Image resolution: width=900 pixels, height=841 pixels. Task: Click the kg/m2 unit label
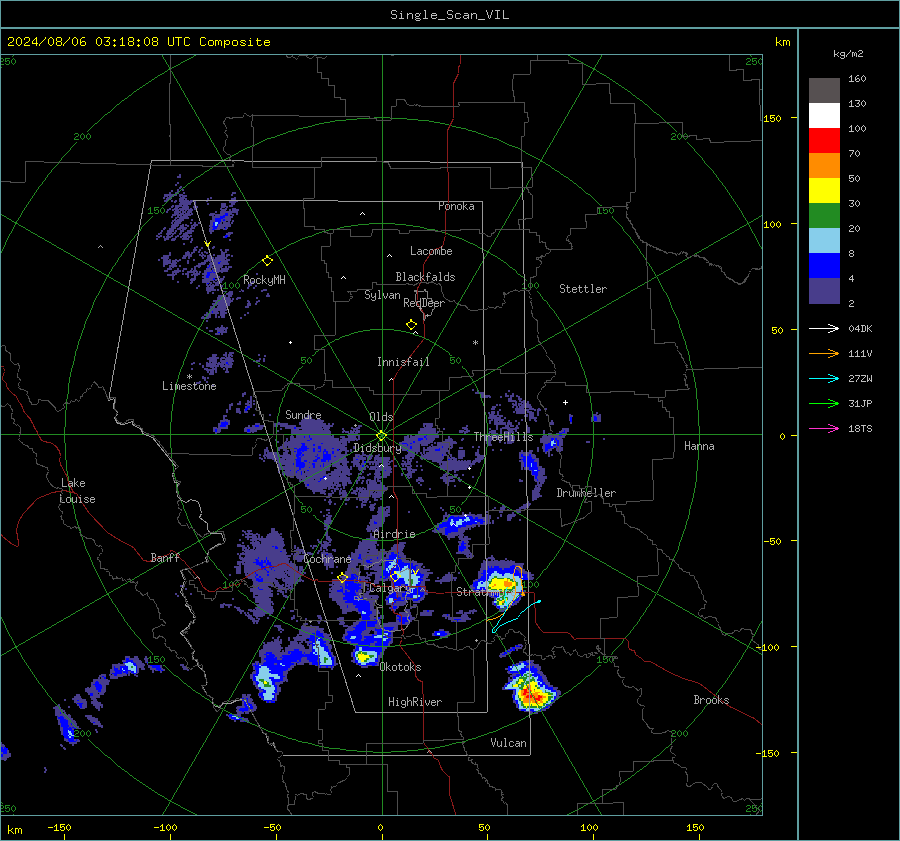point(848,54)
